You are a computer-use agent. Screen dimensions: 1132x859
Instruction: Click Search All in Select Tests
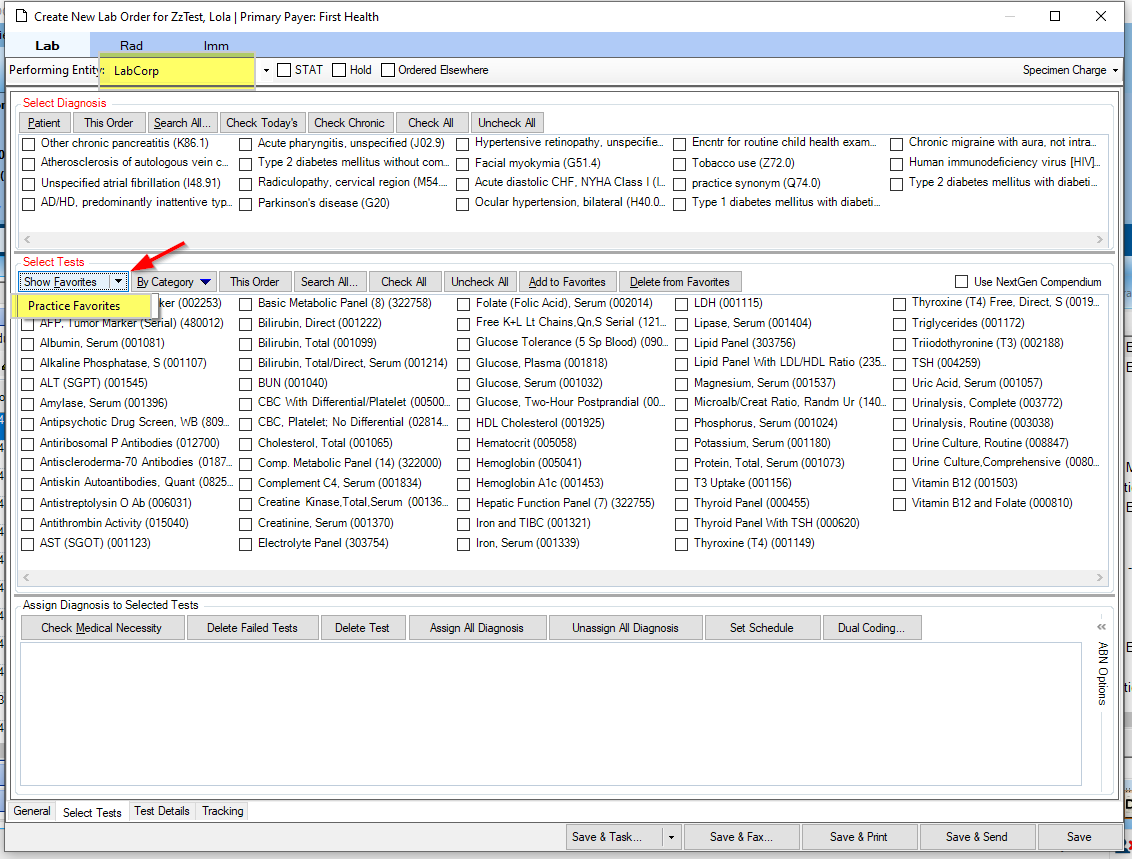pos(329,282)
